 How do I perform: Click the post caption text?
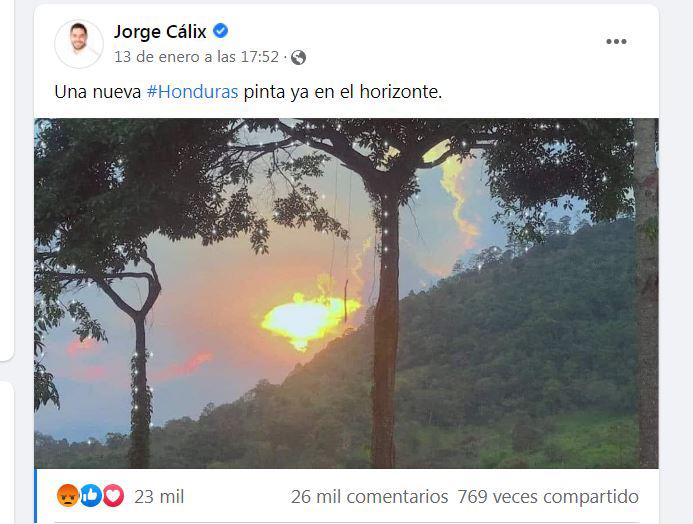(248, 92)
